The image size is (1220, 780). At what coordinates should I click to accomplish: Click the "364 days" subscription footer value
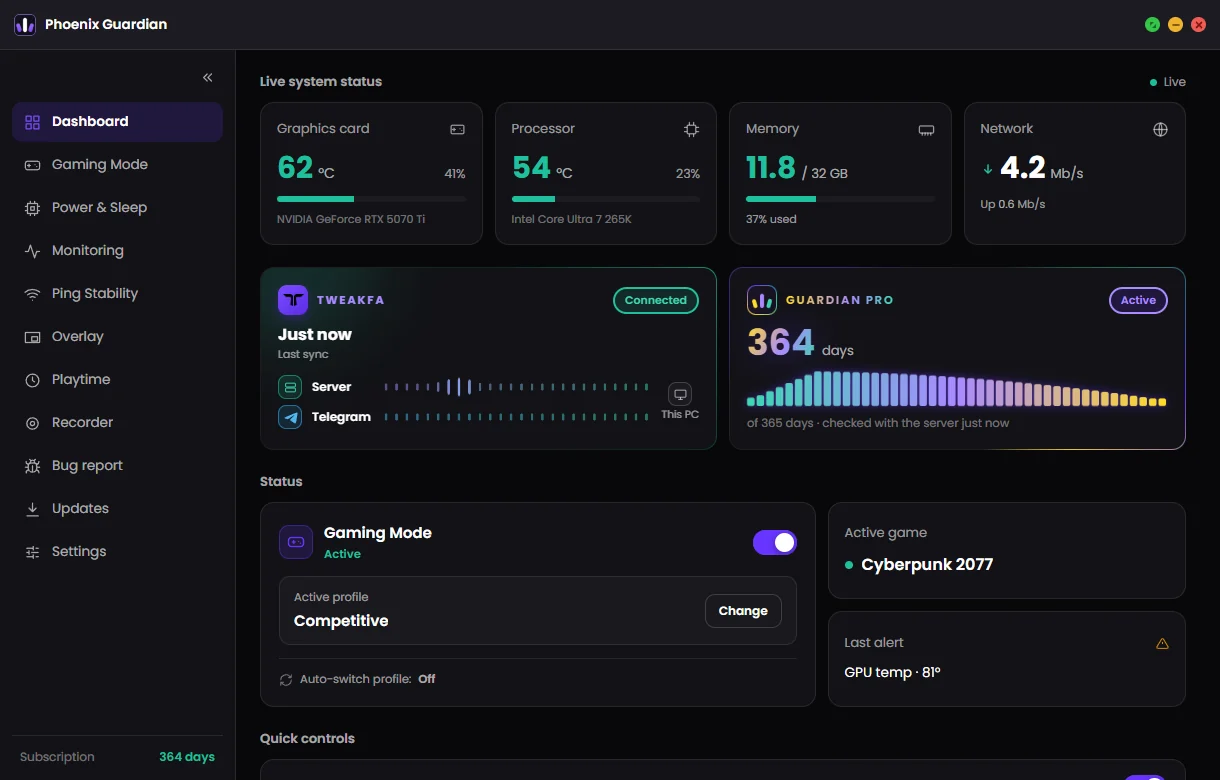point(187,757)
